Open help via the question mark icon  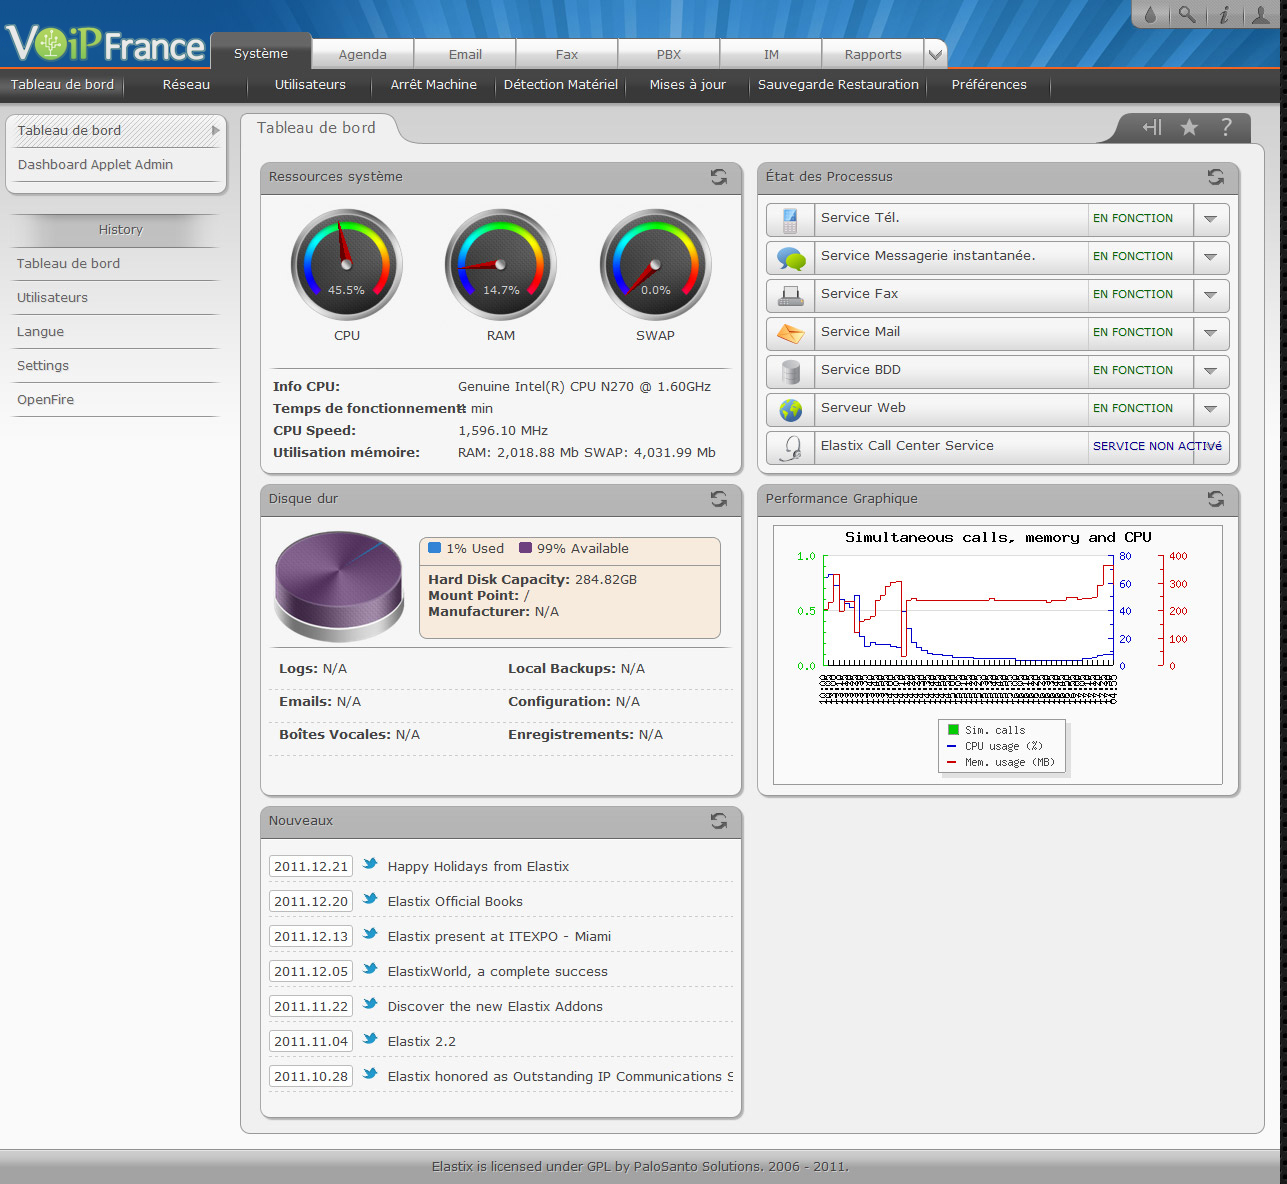coord(1226,127)
